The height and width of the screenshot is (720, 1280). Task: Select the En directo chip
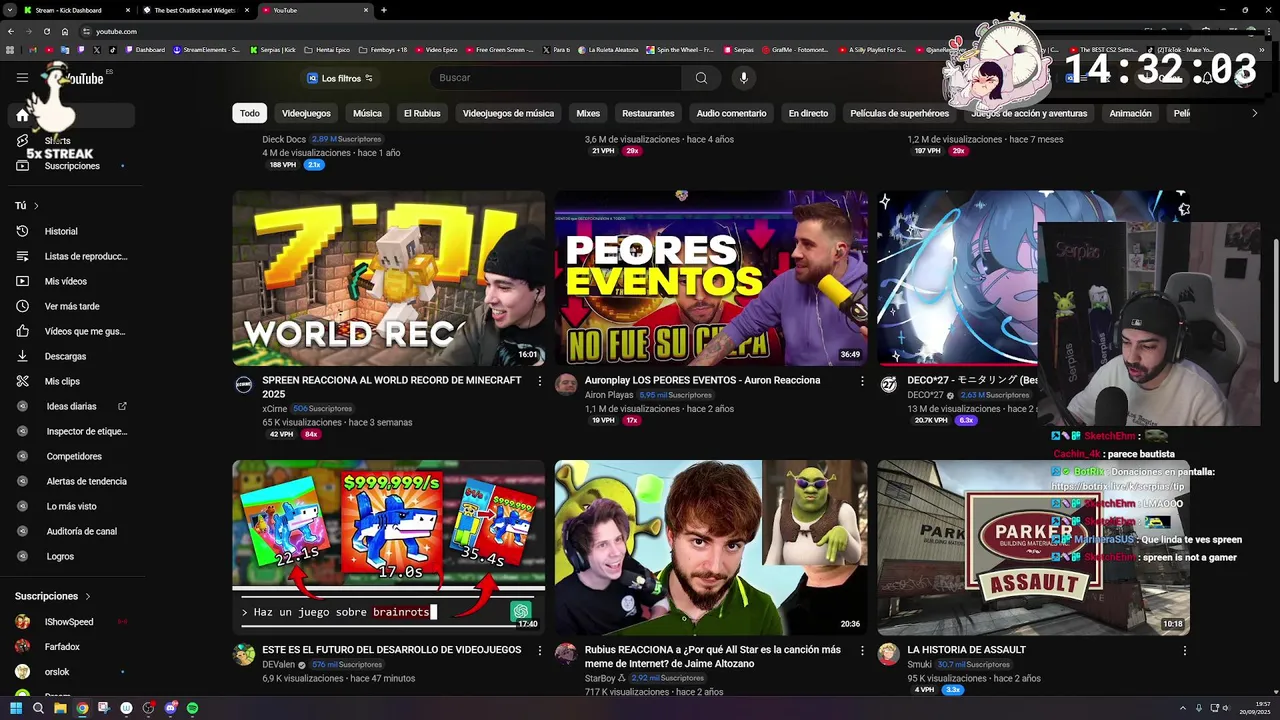click(808, 113)
